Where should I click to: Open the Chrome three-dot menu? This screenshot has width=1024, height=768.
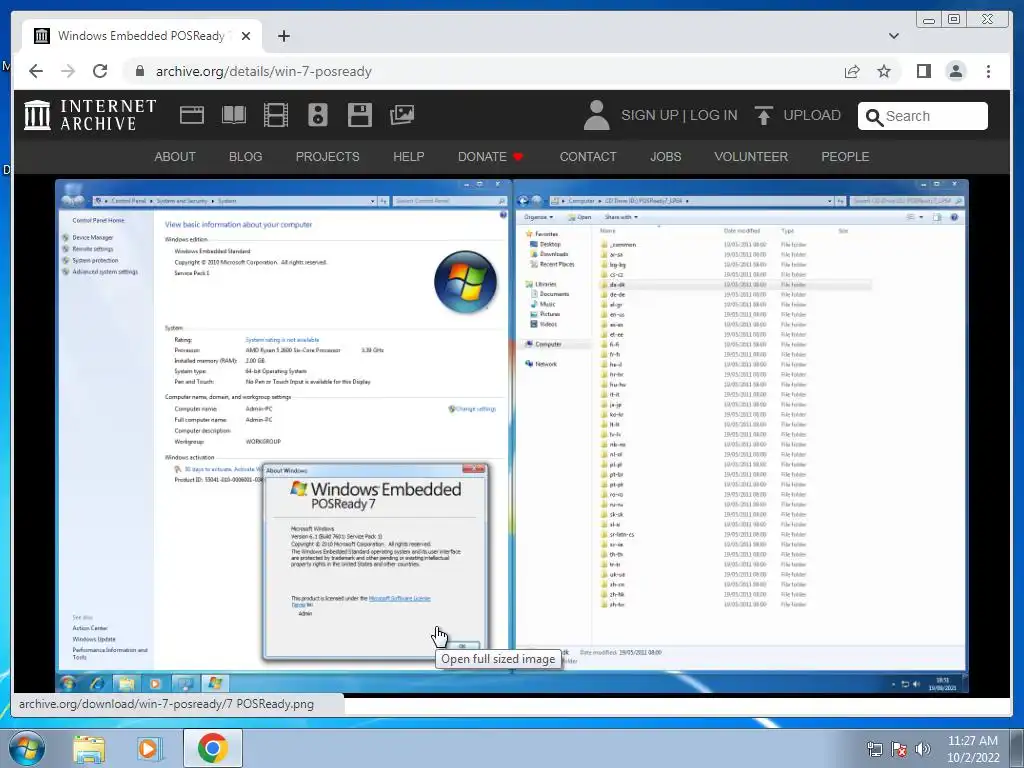988,71
